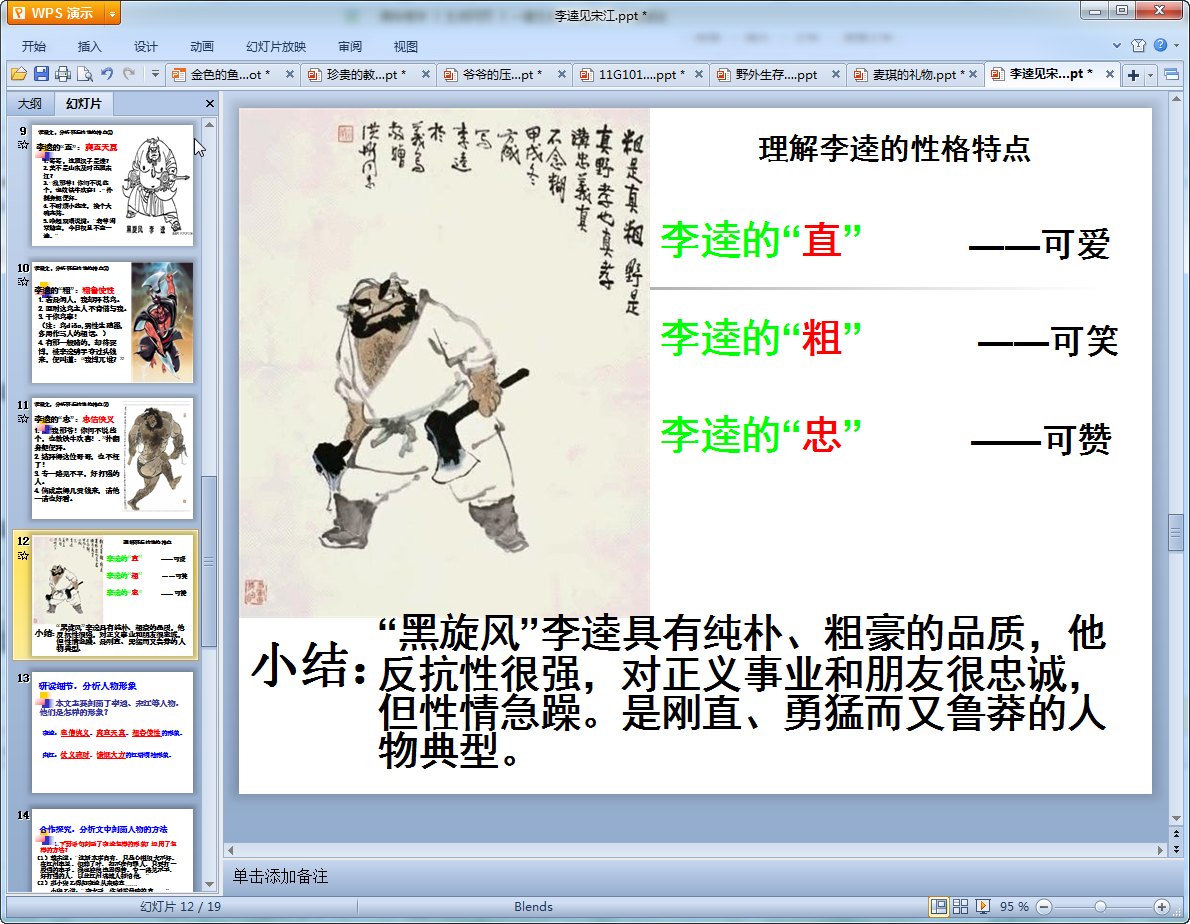This screenshot has height=924, width=1190.
Task: Click the ink painting of Li Kui
Action: (x=444, y=363)
